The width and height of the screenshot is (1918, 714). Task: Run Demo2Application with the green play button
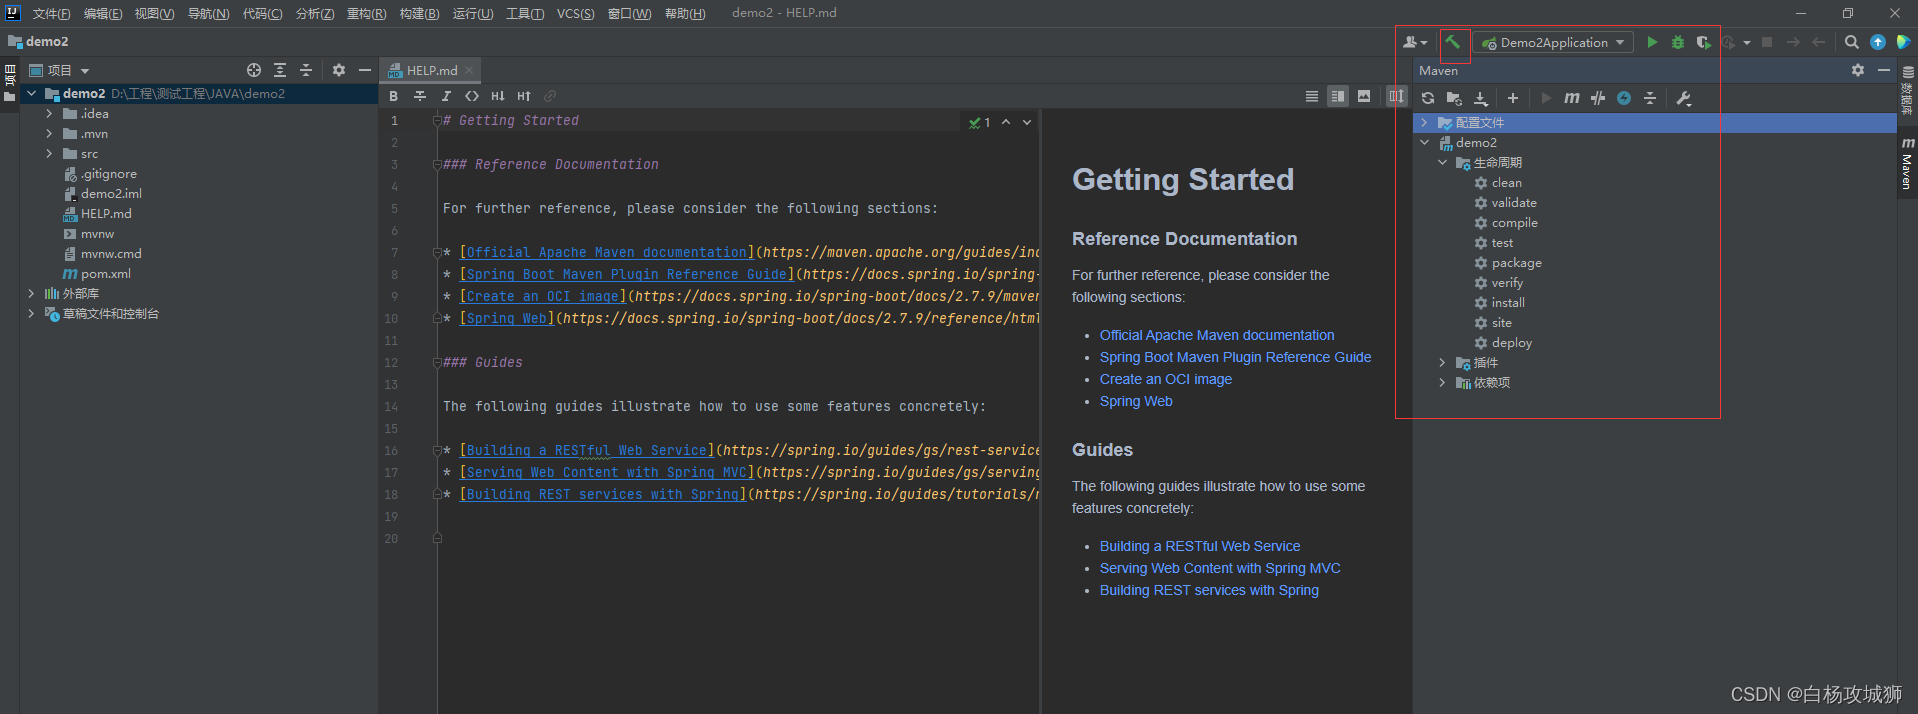tap(1652, 42)
